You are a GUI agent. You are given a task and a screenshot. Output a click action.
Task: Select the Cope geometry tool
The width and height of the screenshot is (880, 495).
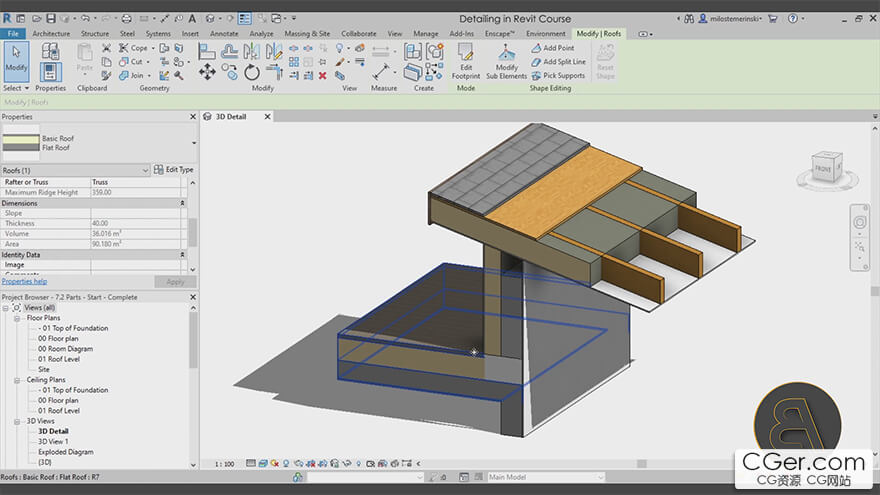133,48
